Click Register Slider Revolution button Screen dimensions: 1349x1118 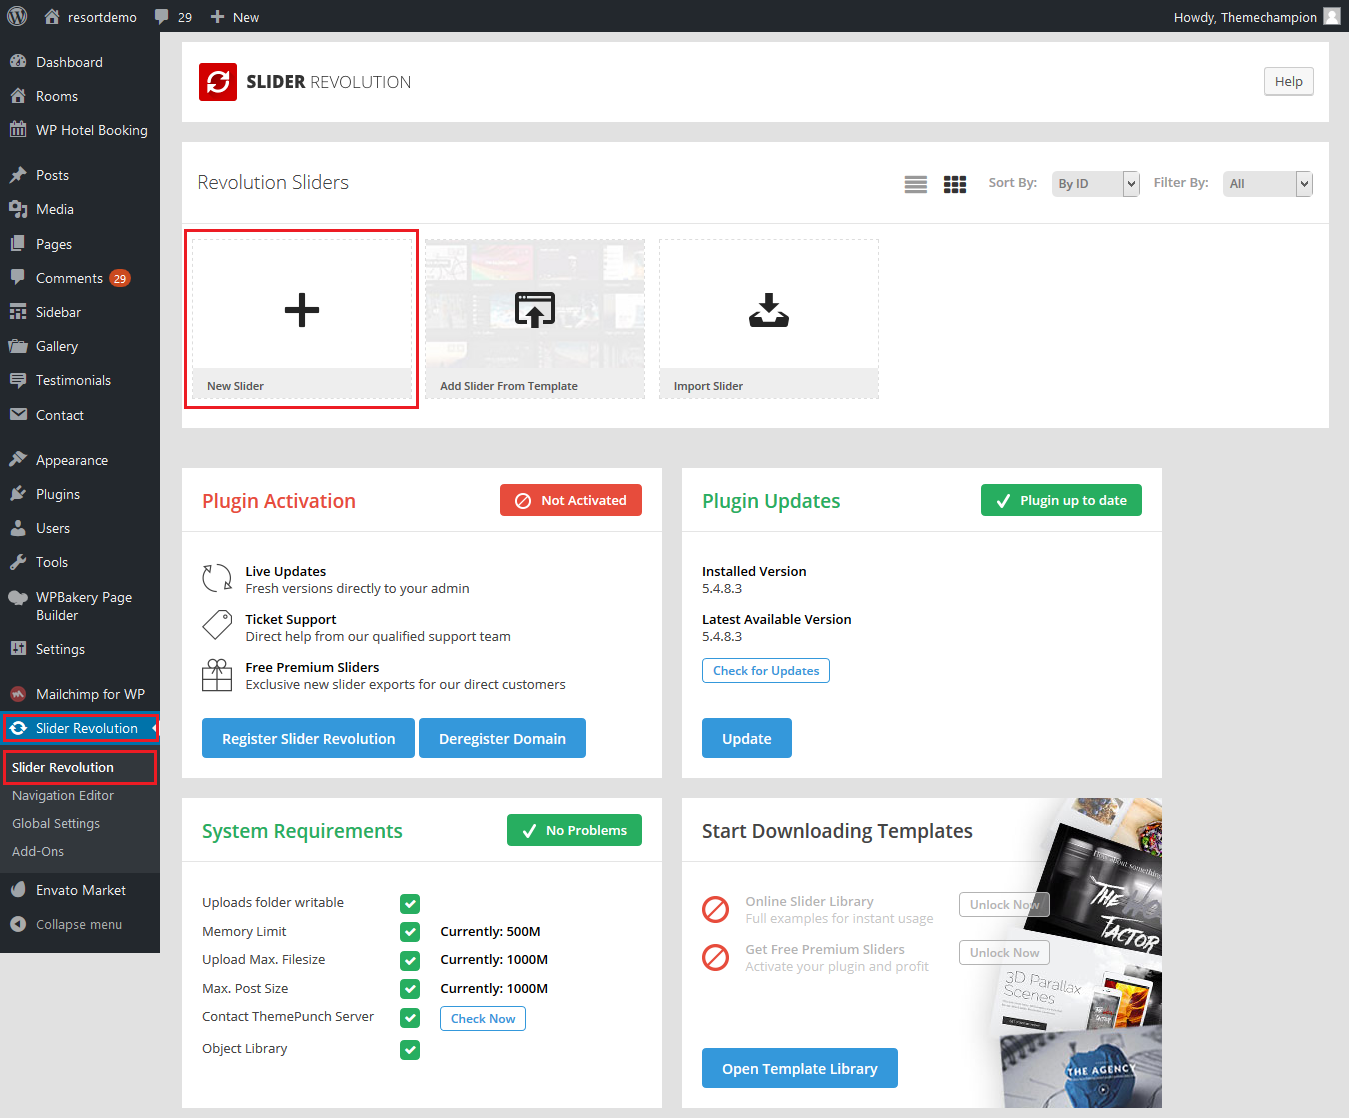point(308,738)
